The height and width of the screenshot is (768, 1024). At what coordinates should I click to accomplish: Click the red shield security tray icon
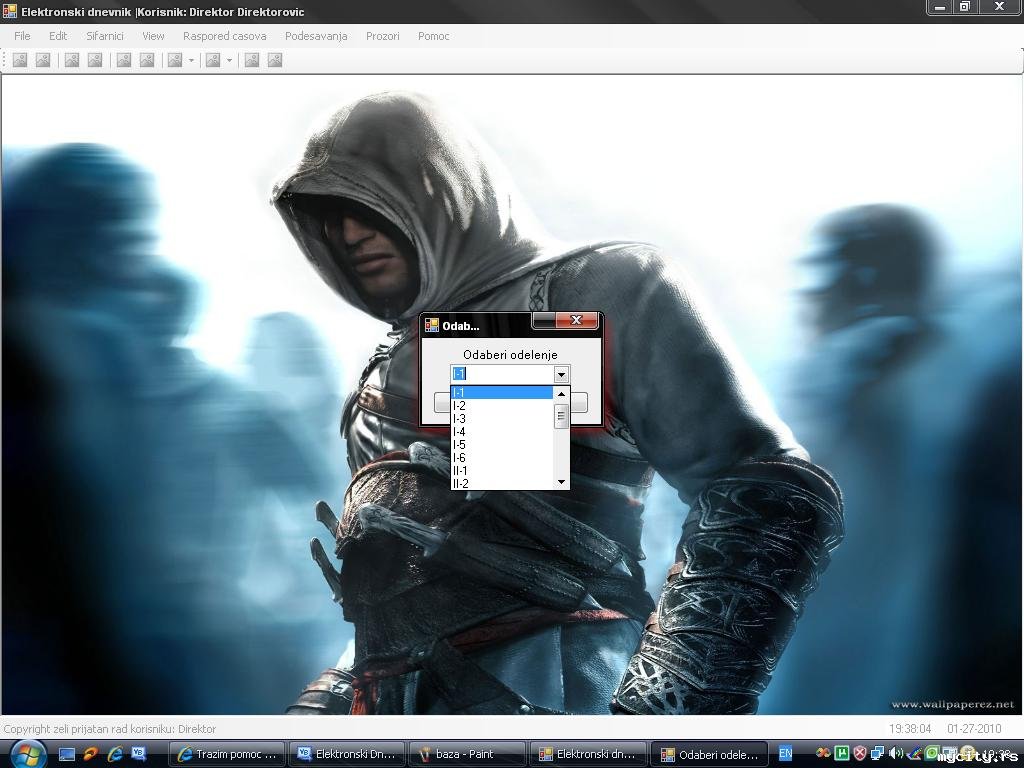coord(860,754)
